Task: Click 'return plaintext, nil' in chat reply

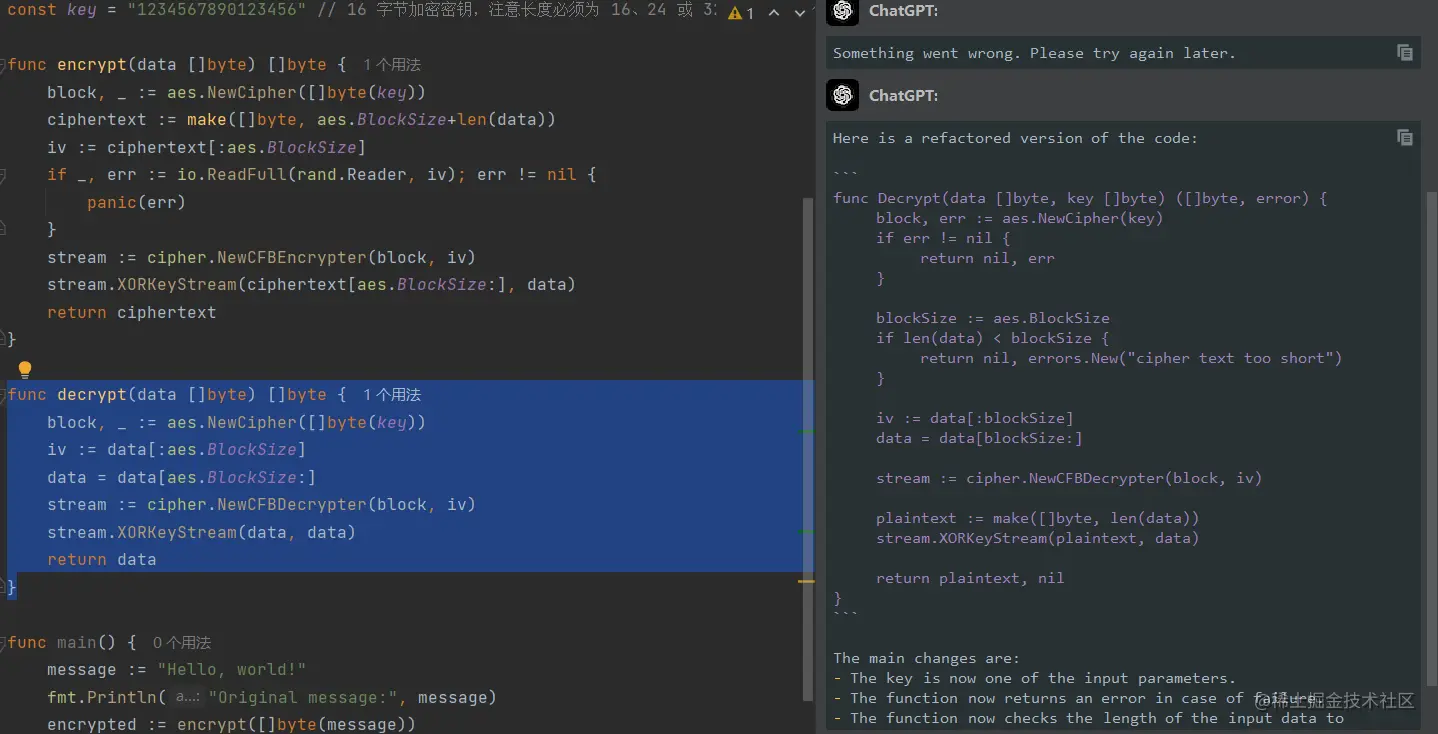Action: click(970, 578)
